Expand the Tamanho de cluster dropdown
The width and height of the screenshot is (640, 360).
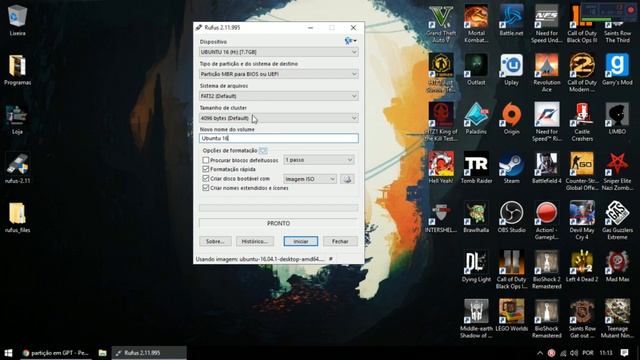coord(279,118)
